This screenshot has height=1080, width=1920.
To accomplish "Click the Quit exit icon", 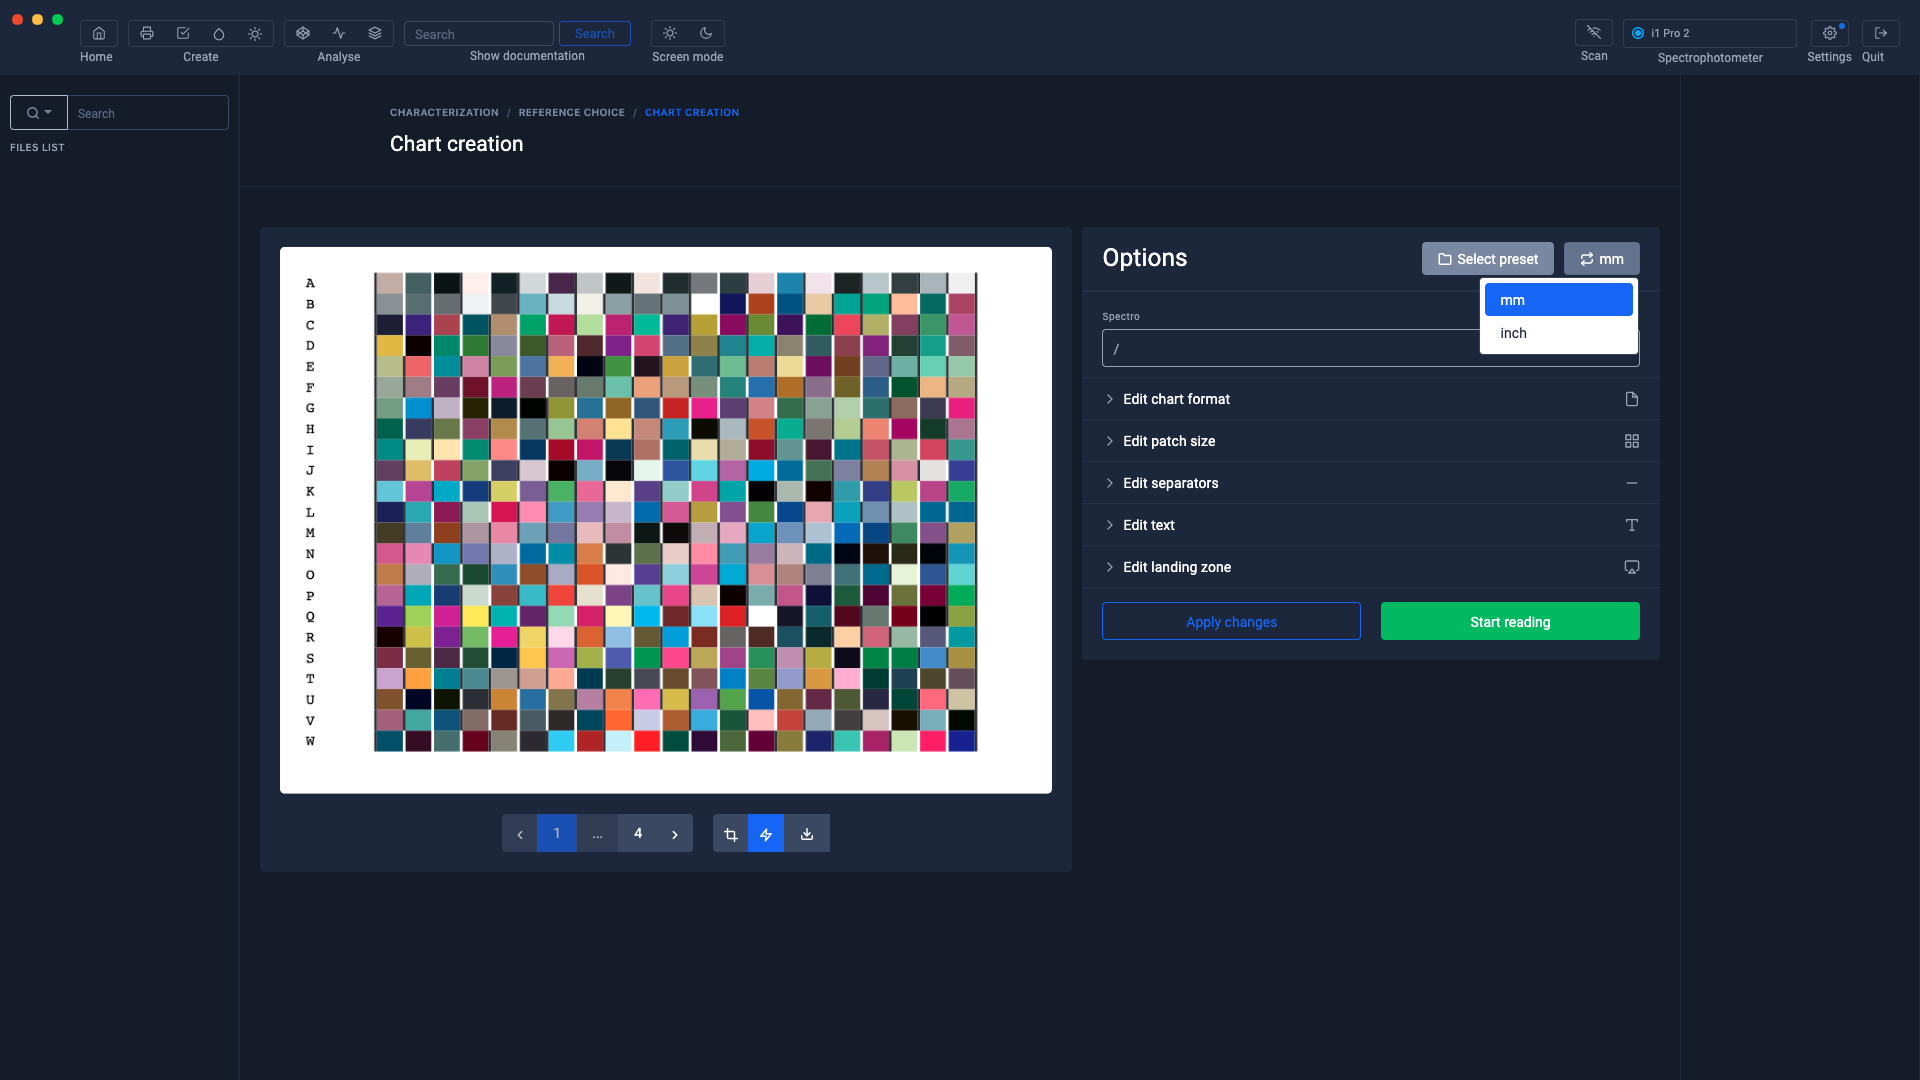I will click(1881, 33).
